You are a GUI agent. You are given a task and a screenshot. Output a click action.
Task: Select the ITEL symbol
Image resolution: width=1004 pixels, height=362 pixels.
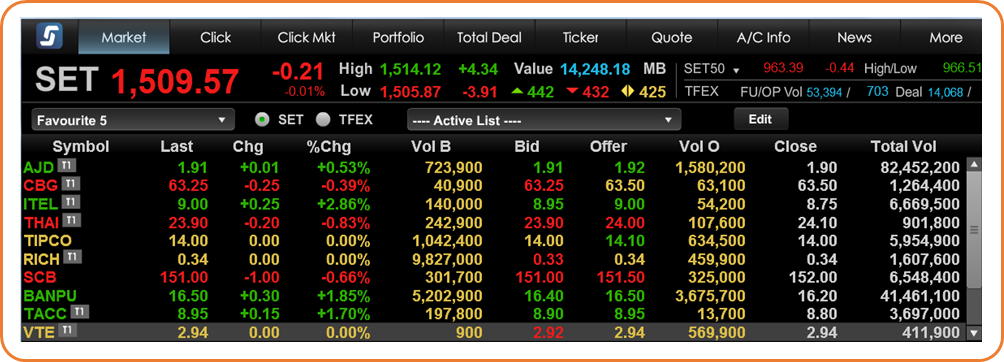pos(41,204)
